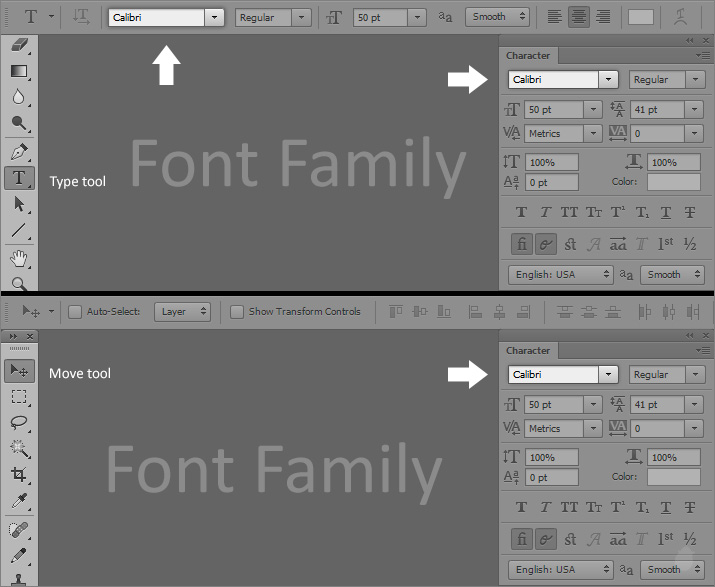Toggle text orientation in the options bar
Image resolution: width=715 pixels, height=587 pixels.
pos(82,17)
